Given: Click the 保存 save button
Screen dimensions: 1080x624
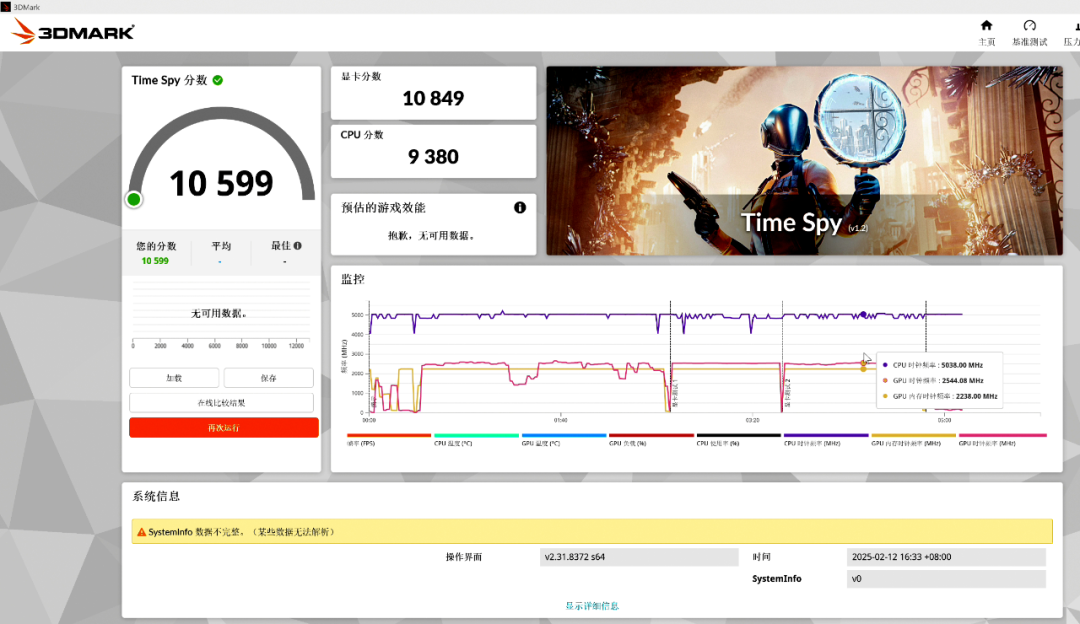Looking at the screenshot, I should [269, 378].
